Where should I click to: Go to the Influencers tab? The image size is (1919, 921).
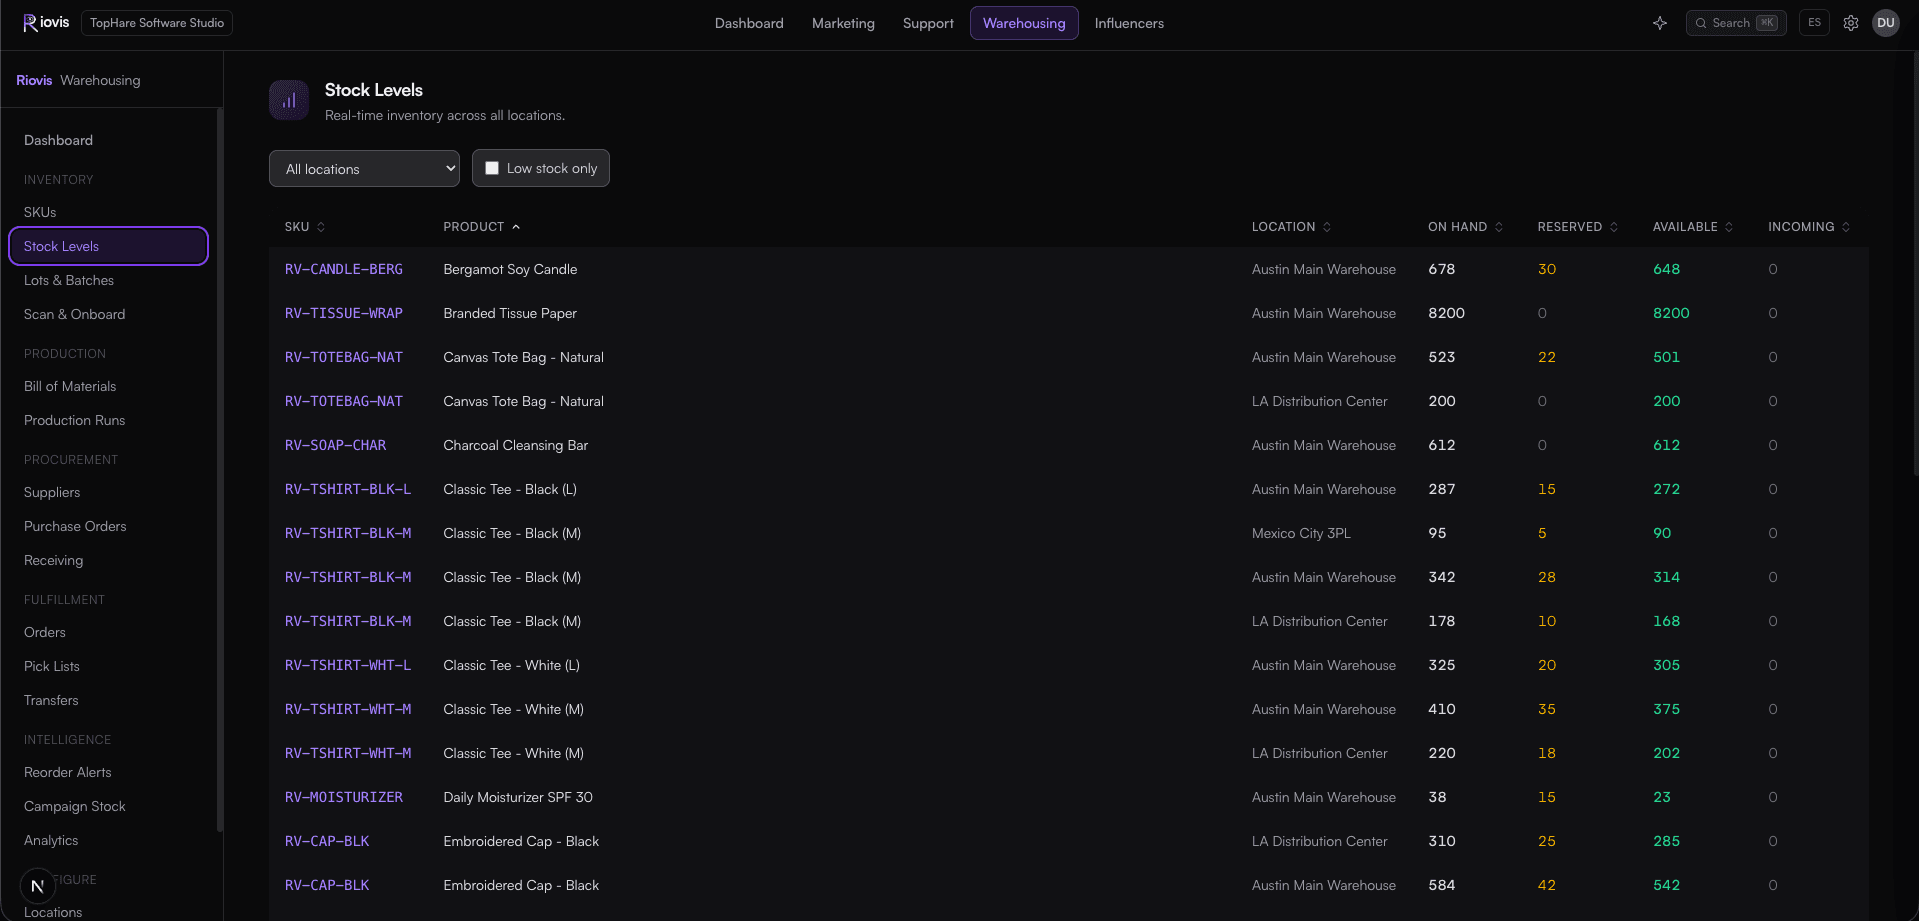pos(1129,23)
